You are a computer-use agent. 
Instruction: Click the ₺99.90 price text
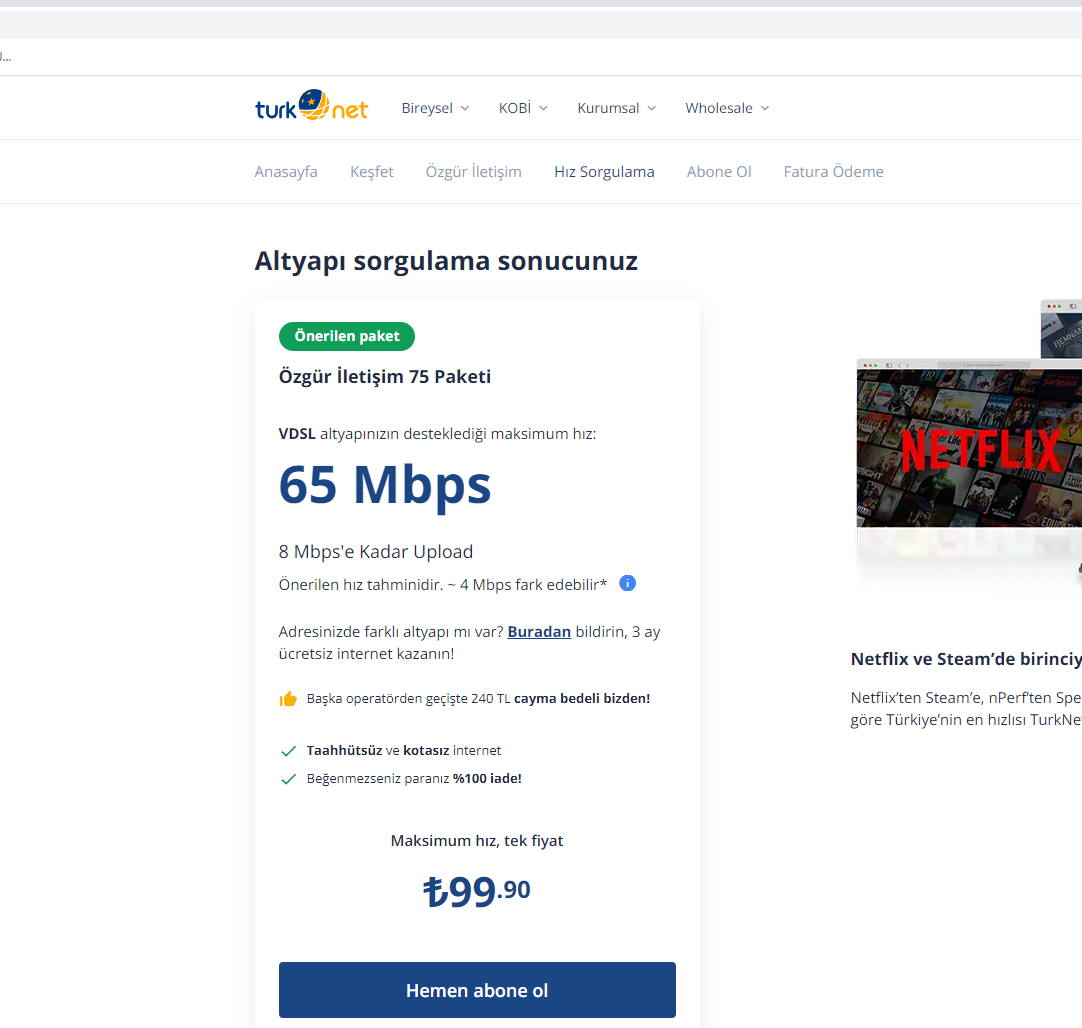click(x=476, y=891)
